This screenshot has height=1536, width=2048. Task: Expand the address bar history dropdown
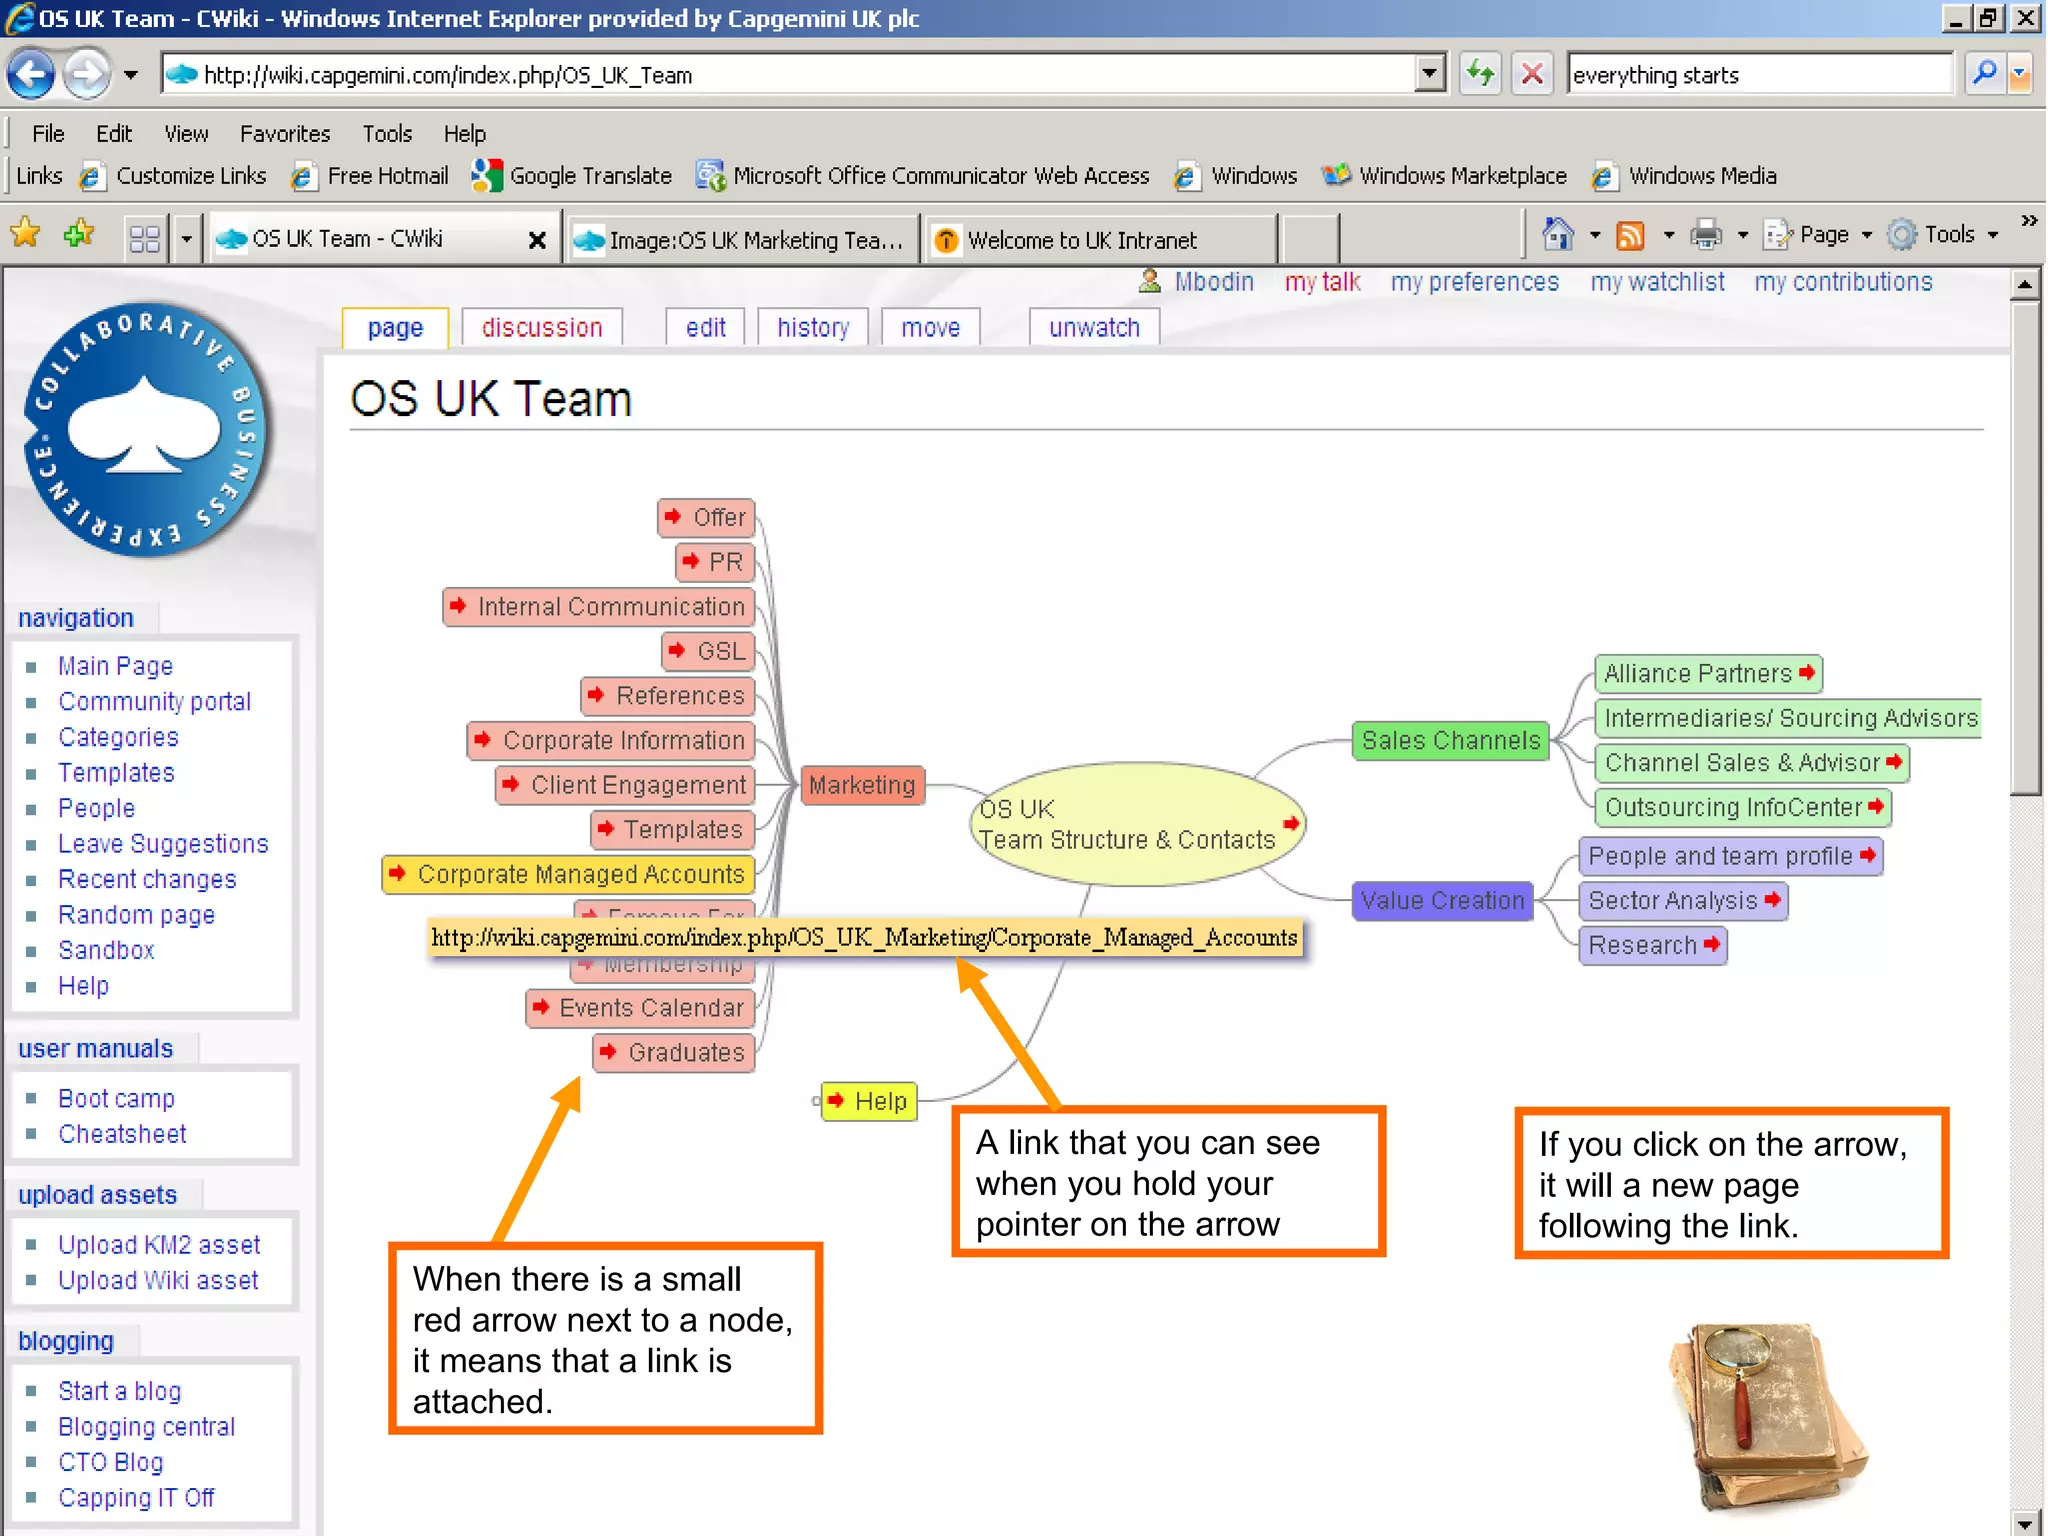1430,74
